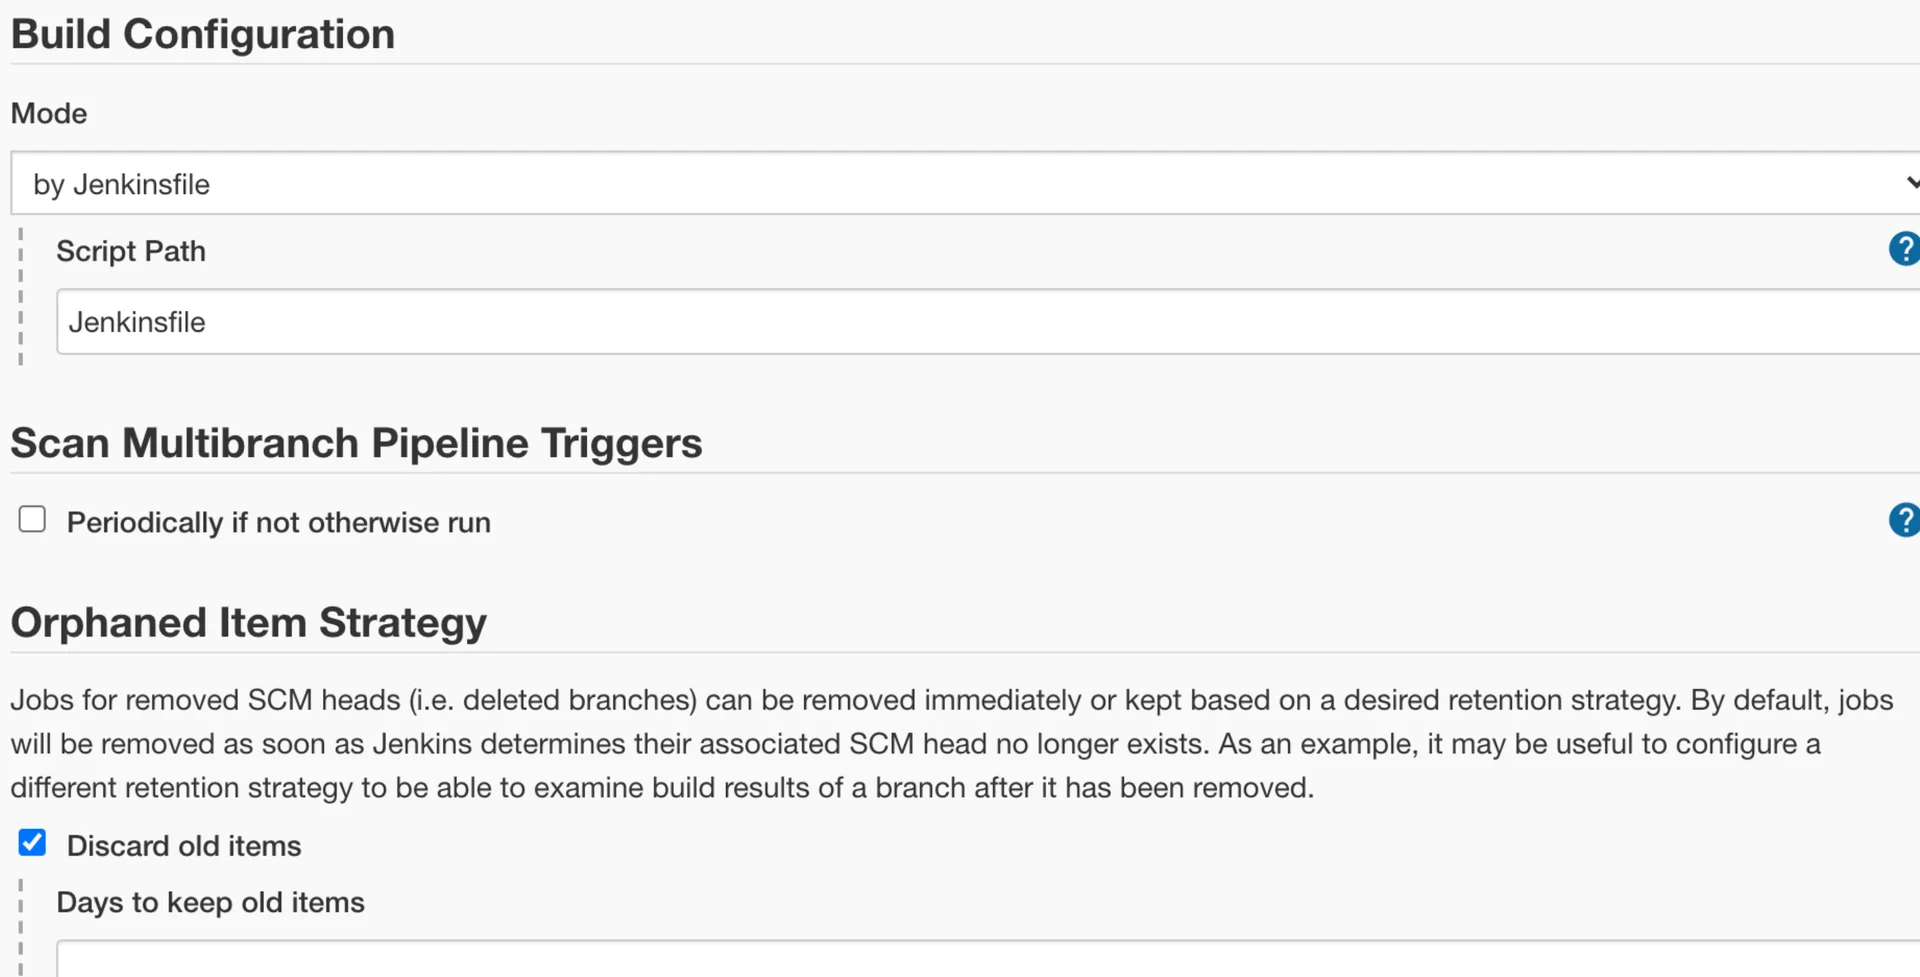Image resolution: width=1920 pixels, height=977 pixels.
Task: Click the Script Path label
Action: pos(131,251)
